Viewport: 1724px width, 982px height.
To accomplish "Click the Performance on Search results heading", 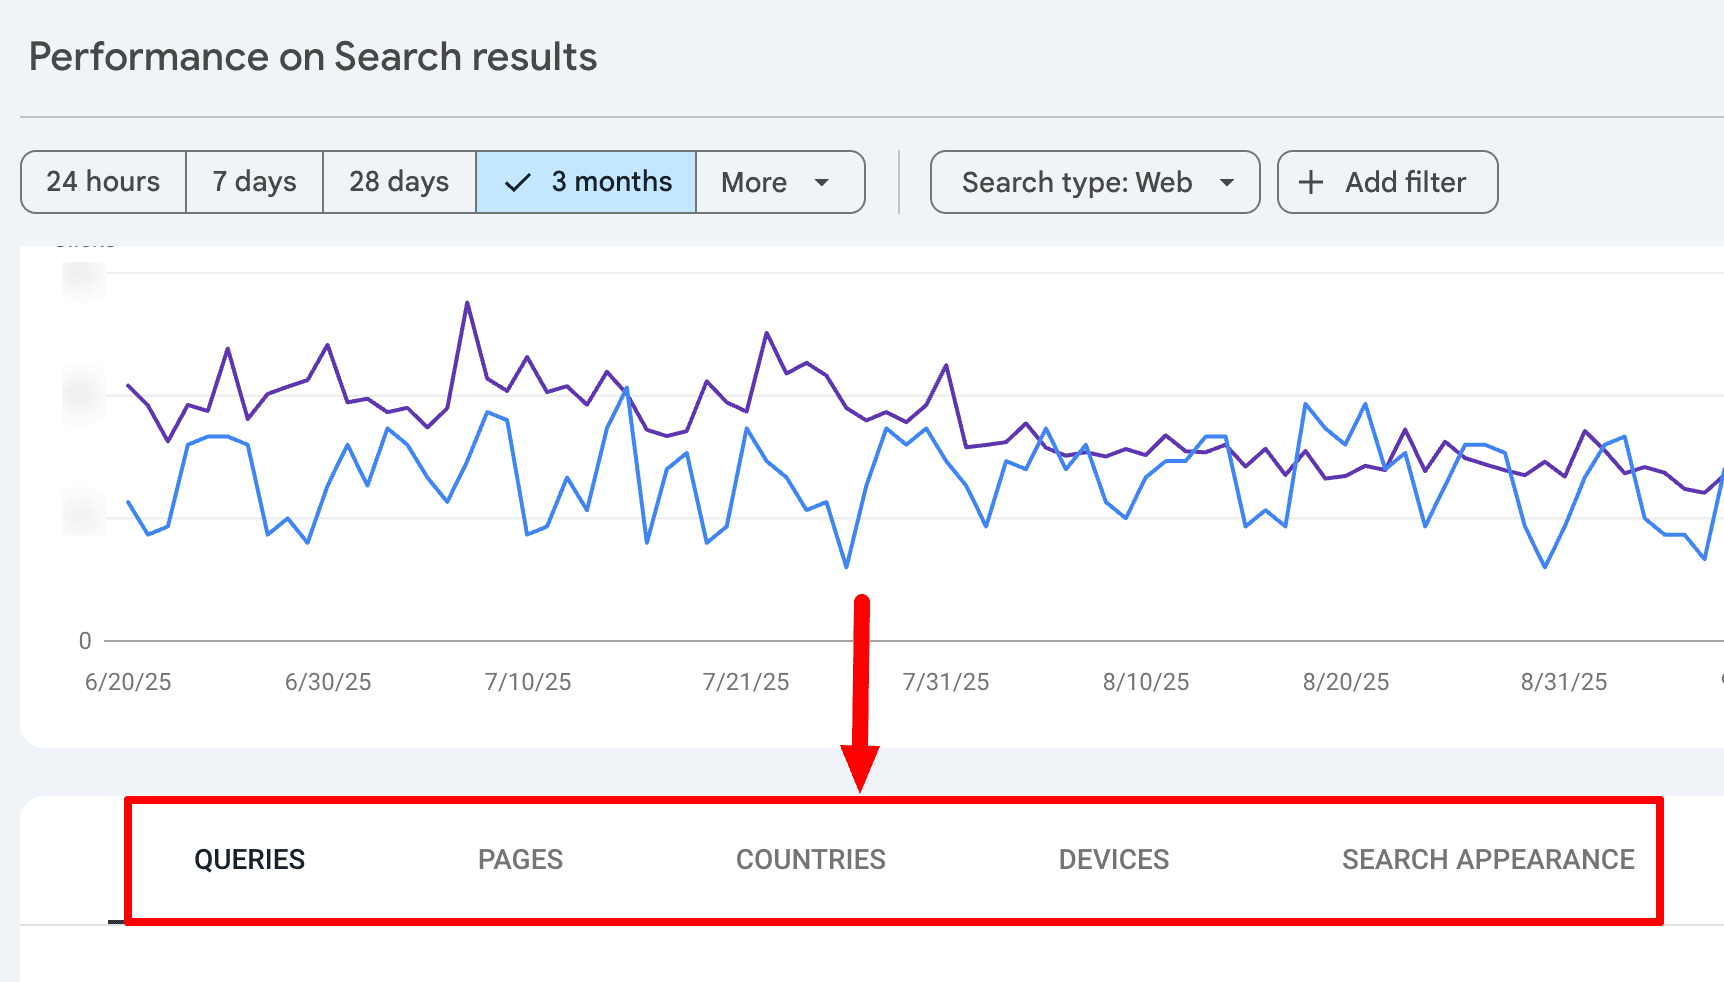I will click(x=313, y=57).
